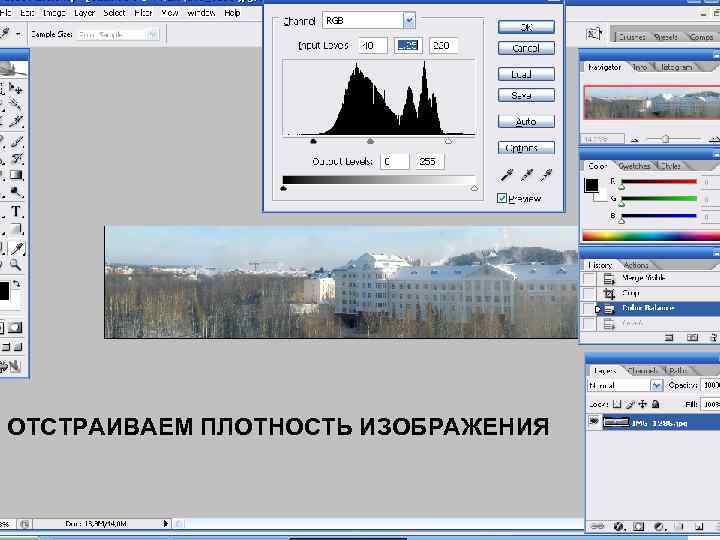Create new document from current history state
720x540 pixels.
click(669, 338)
